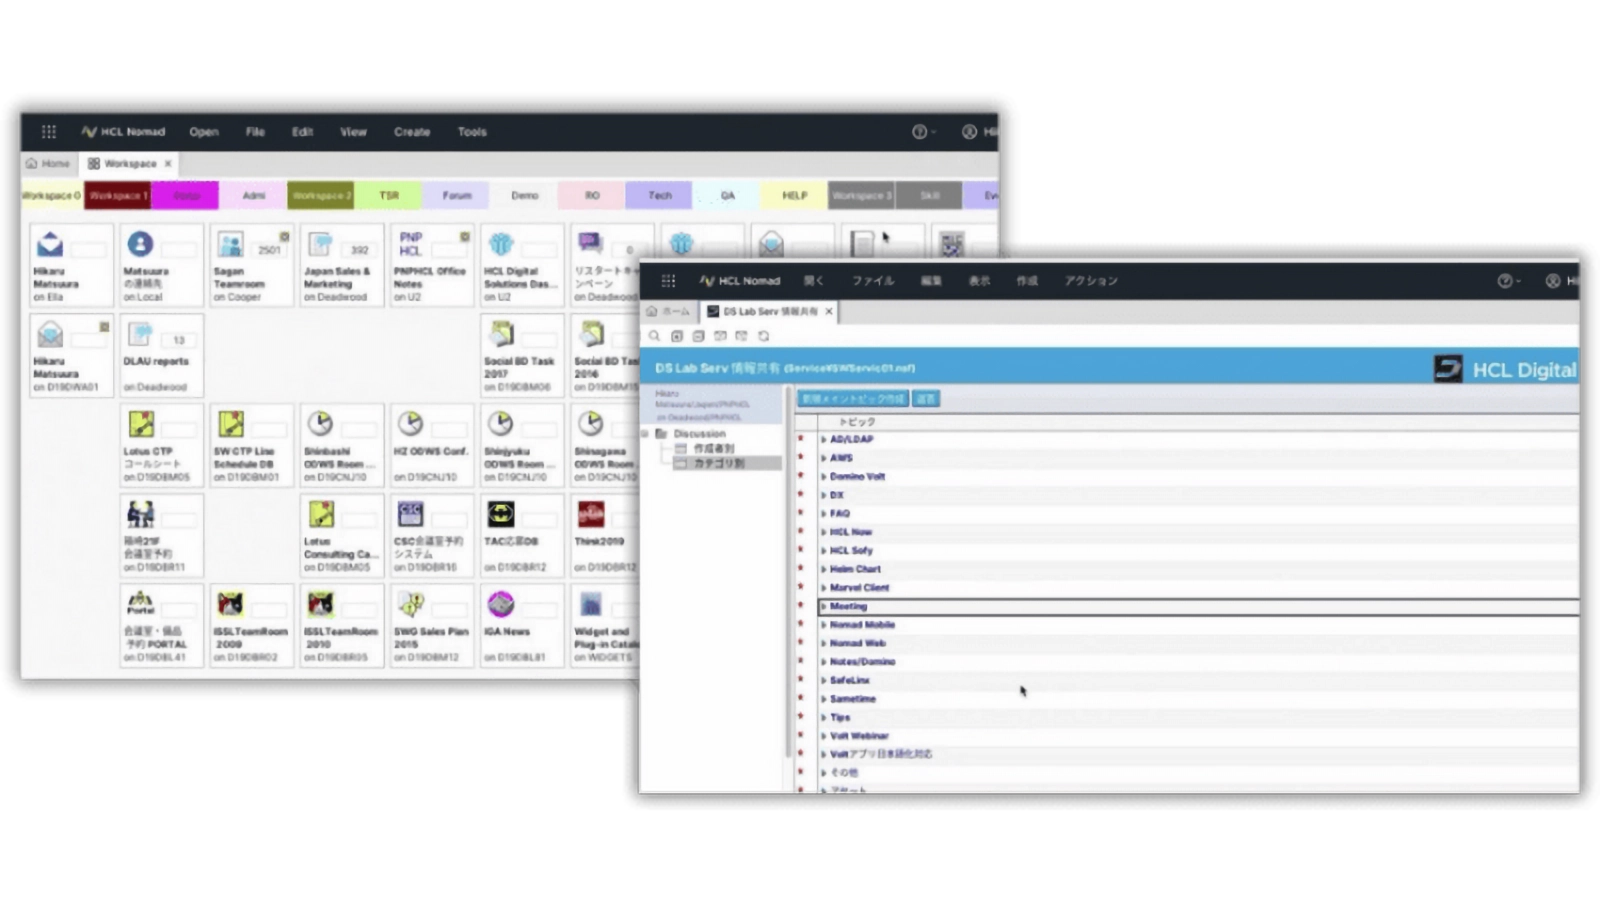Image resolution: width=1600 pixels, height=900 pixels.
Task: Open Shinjyuku ODWS Room tile
Action: (x=521, y=446)
